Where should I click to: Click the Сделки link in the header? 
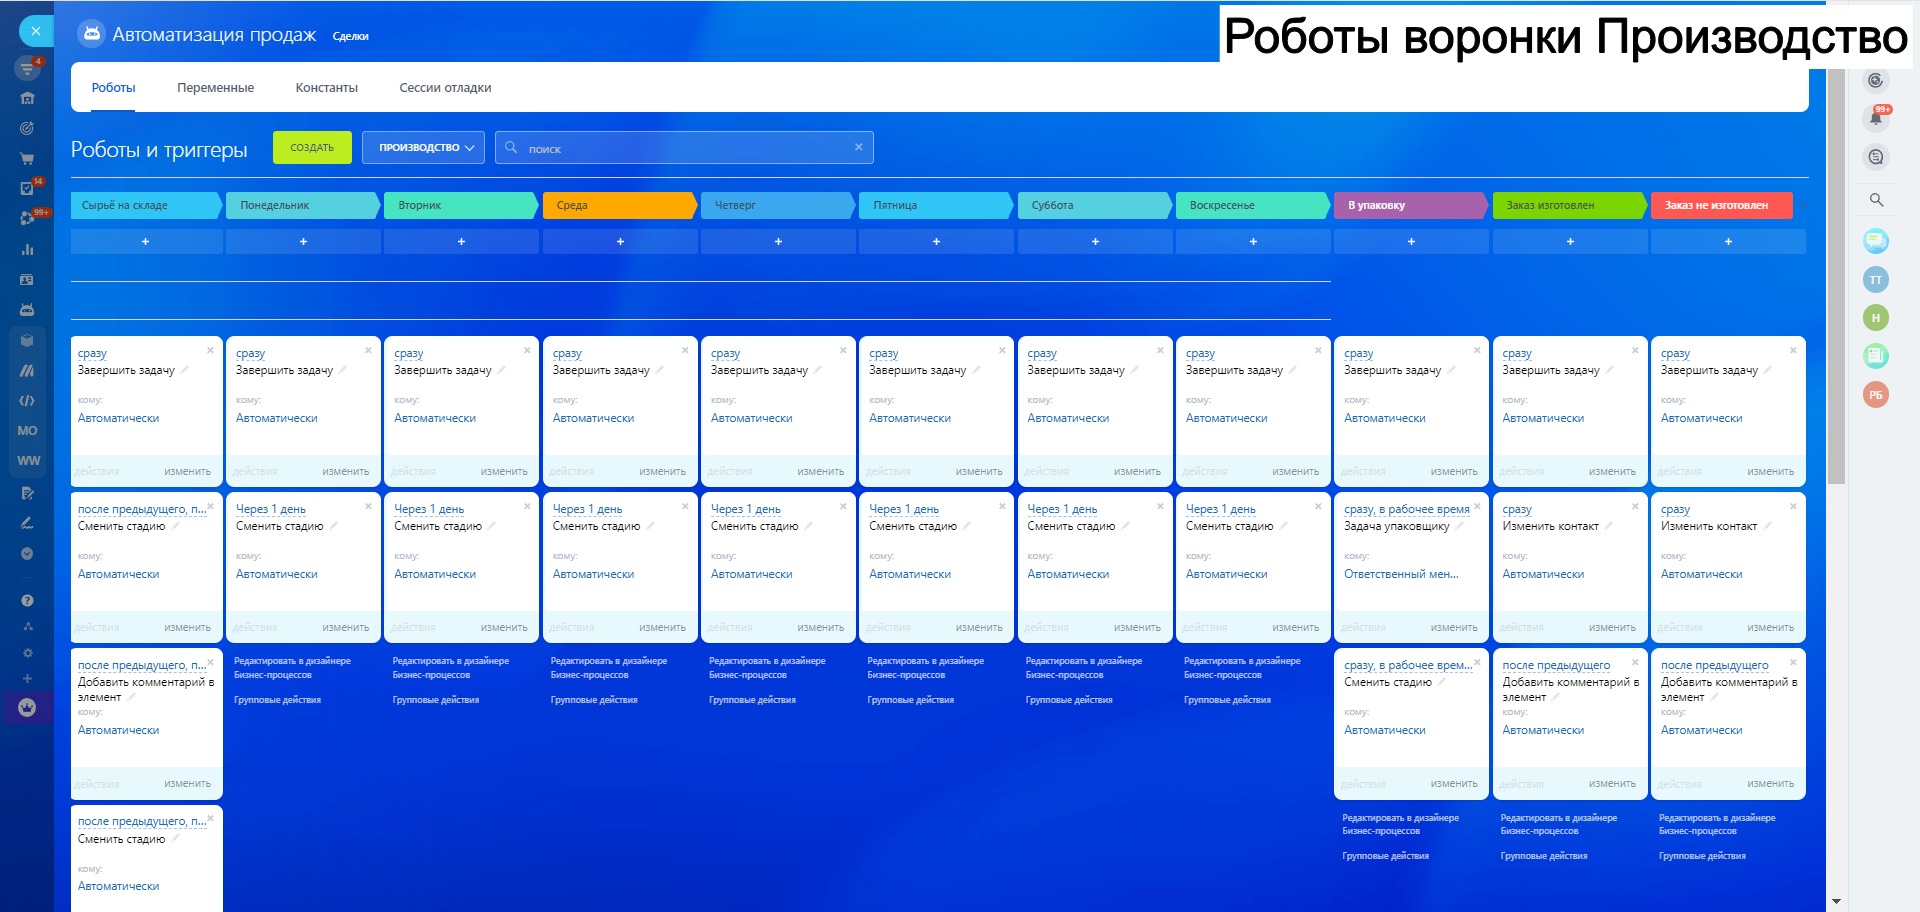pos(351,37)
